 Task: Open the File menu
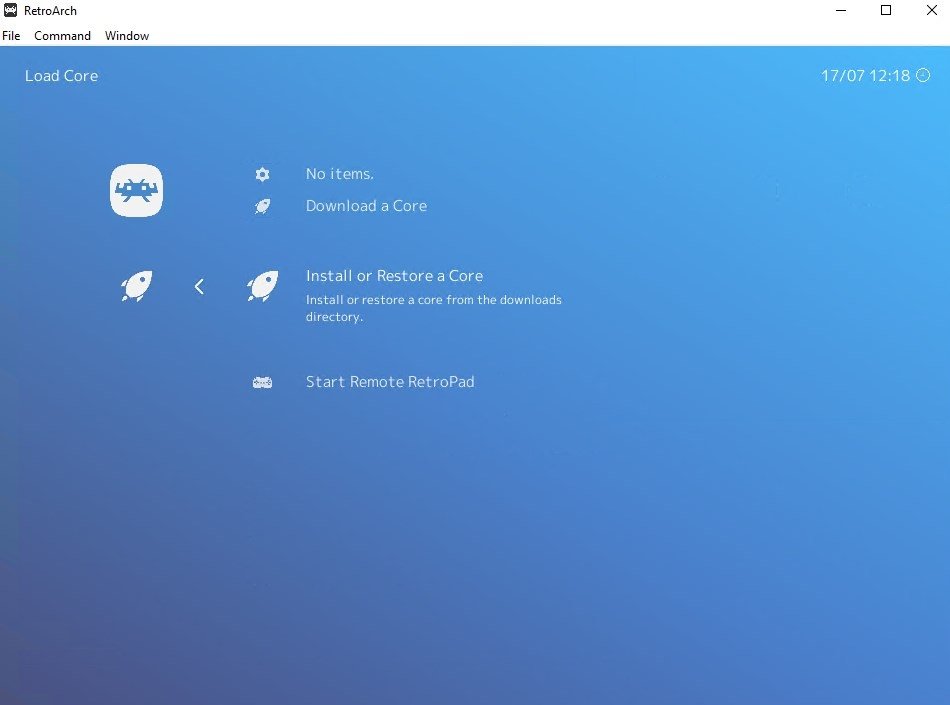click(x=11, y=36)
